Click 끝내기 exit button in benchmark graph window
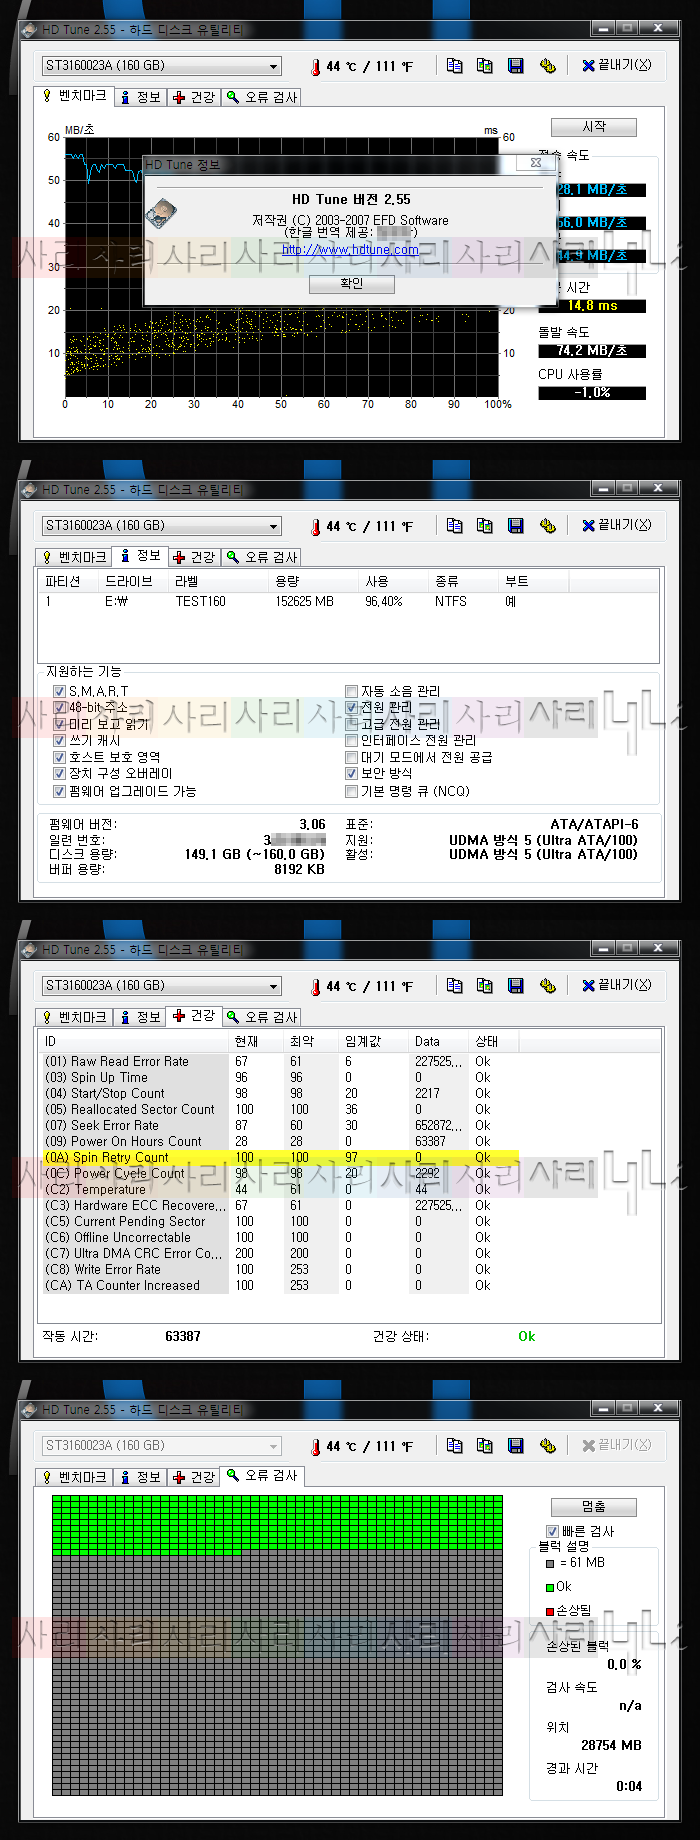The height and width of the screenshot is (1840, 700). pos(617,66)
